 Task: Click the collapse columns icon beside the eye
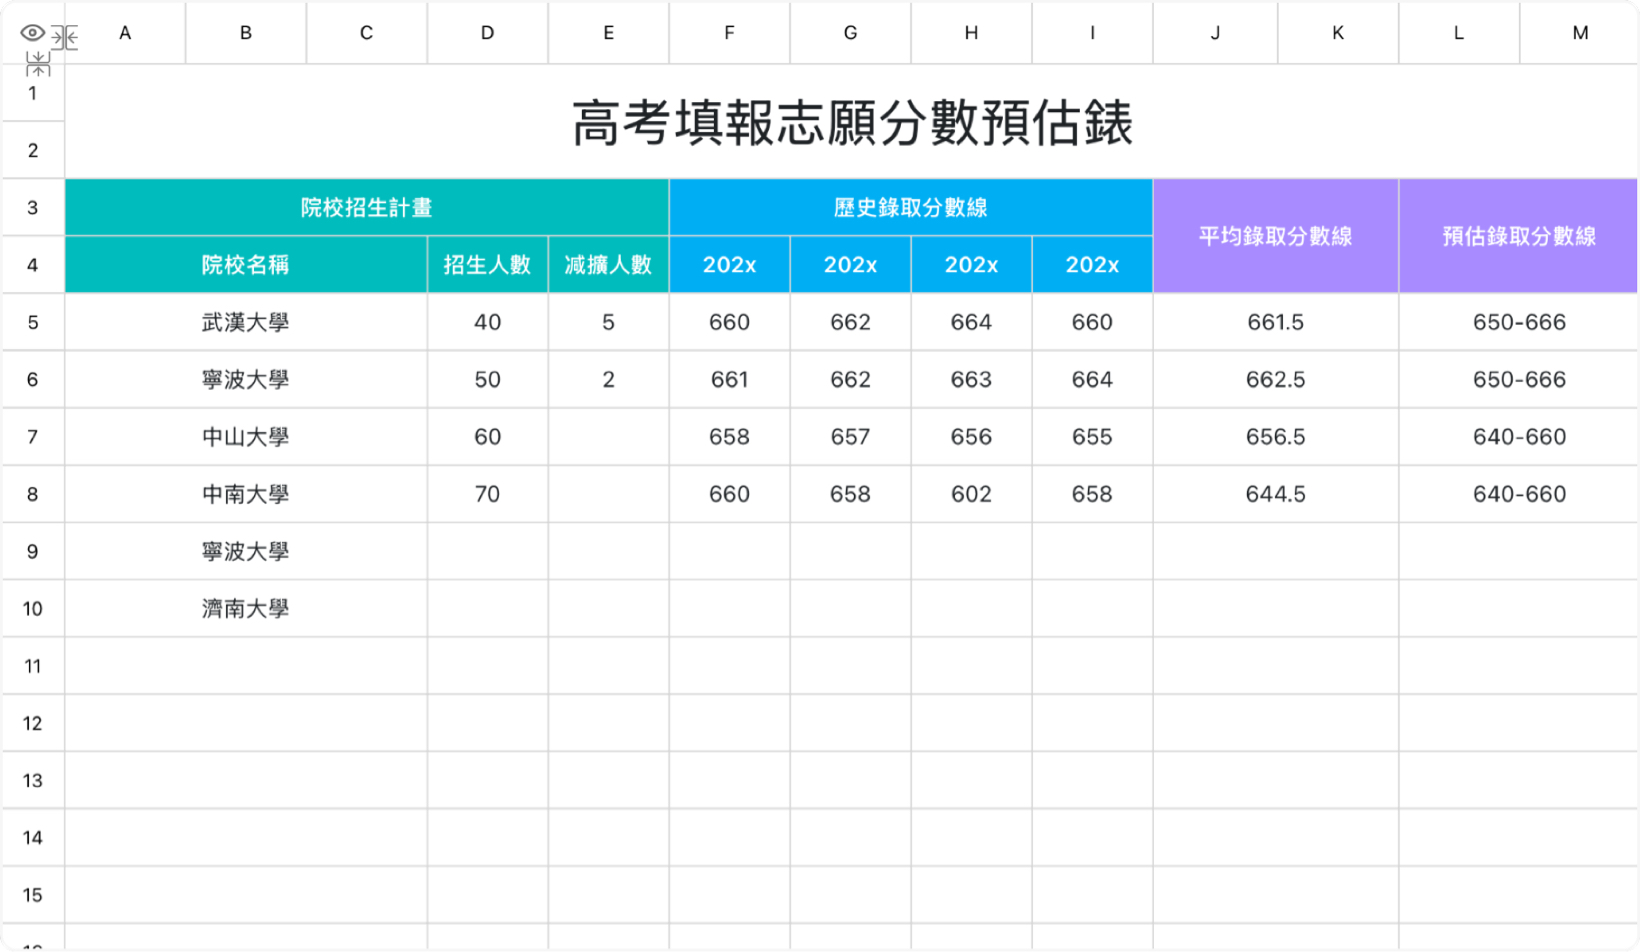coord(65,38)
